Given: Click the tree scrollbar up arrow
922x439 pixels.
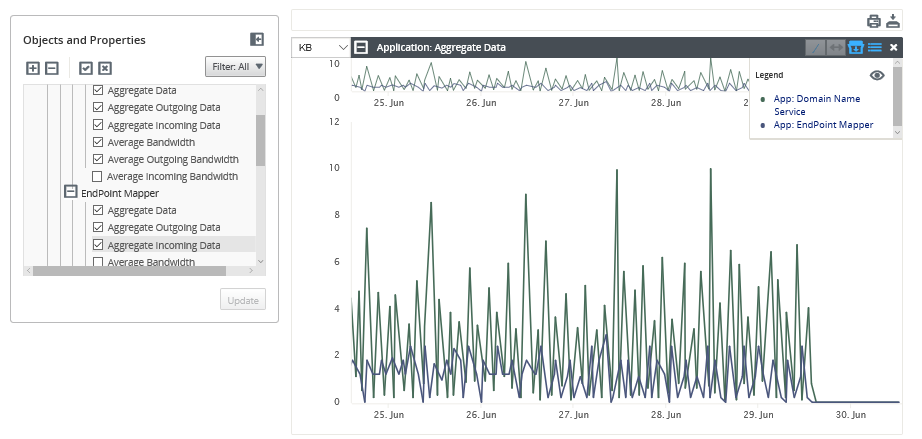Looking at the screenshot, I should (x=260, y=90).
